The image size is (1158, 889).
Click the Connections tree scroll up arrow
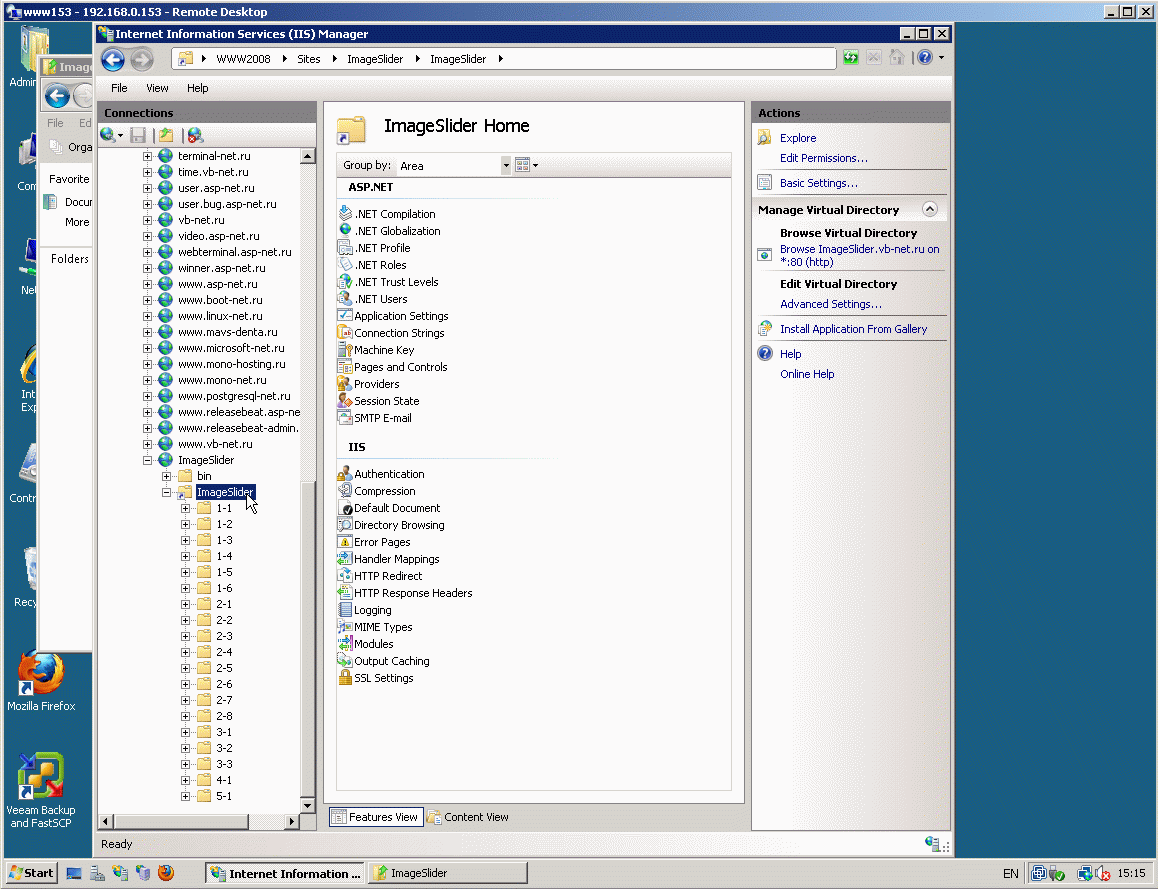(x=308, y=156)
